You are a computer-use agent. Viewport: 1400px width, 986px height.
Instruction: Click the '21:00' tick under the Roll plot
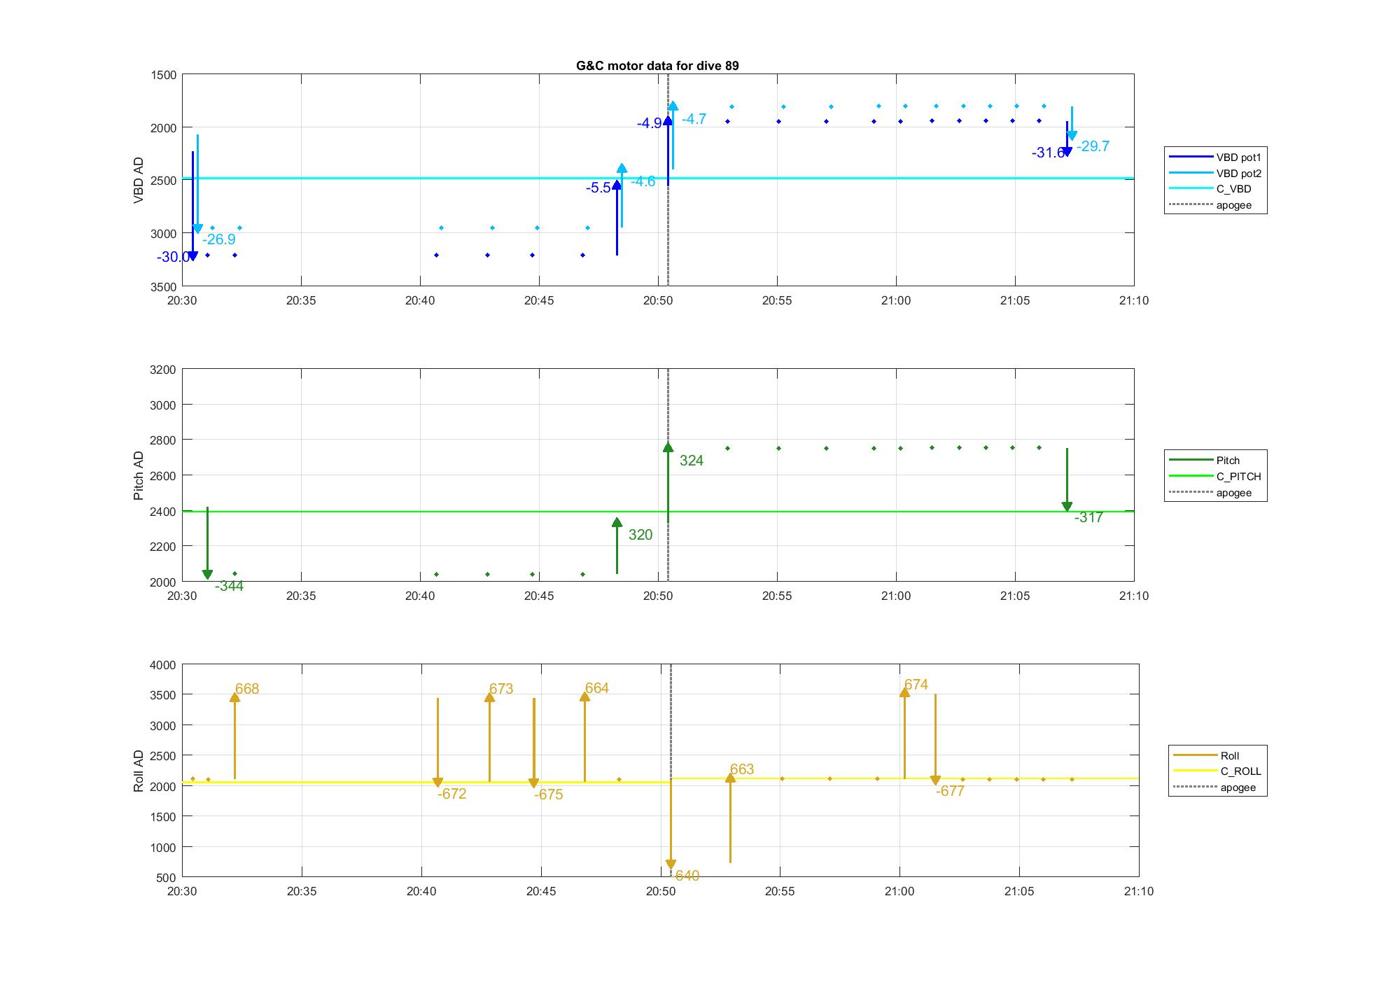899,891
